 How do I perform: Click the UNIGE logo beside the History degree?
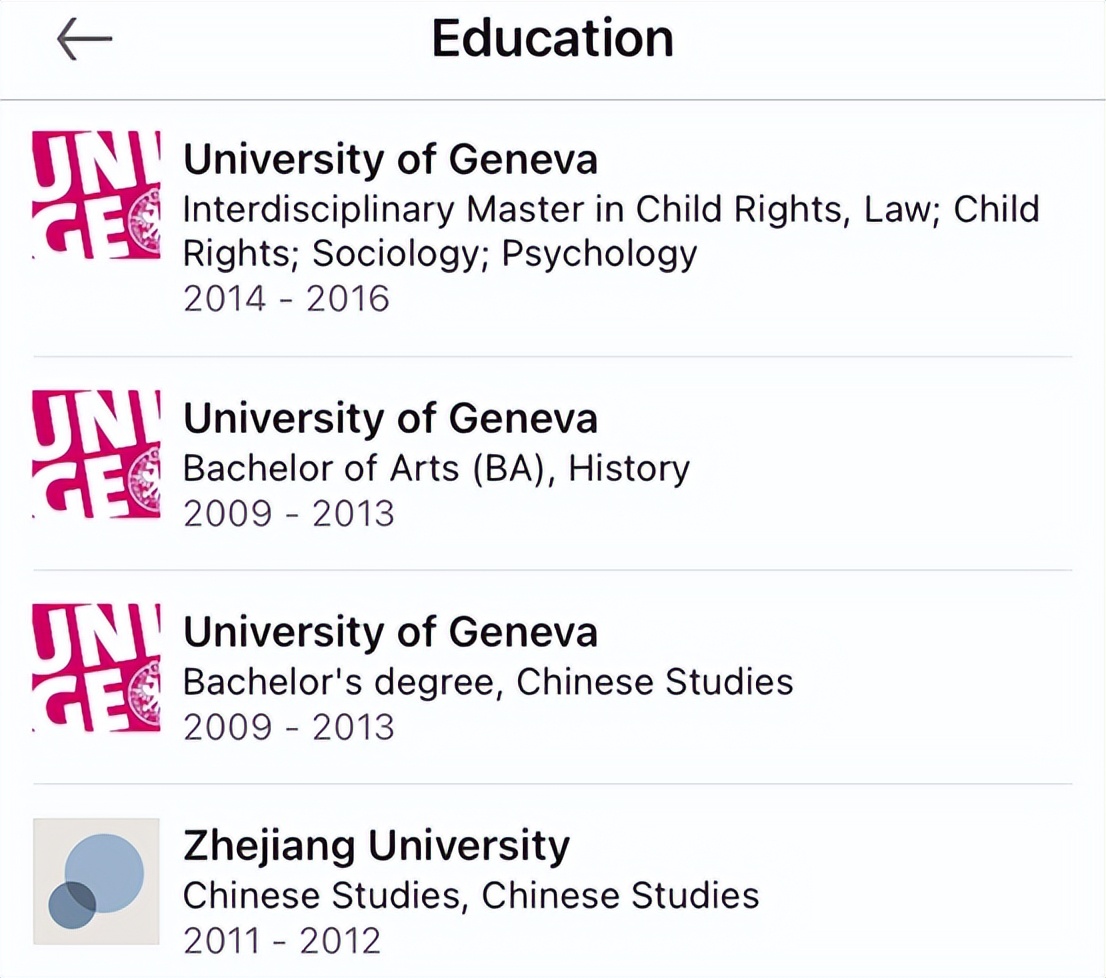point(95,455)
